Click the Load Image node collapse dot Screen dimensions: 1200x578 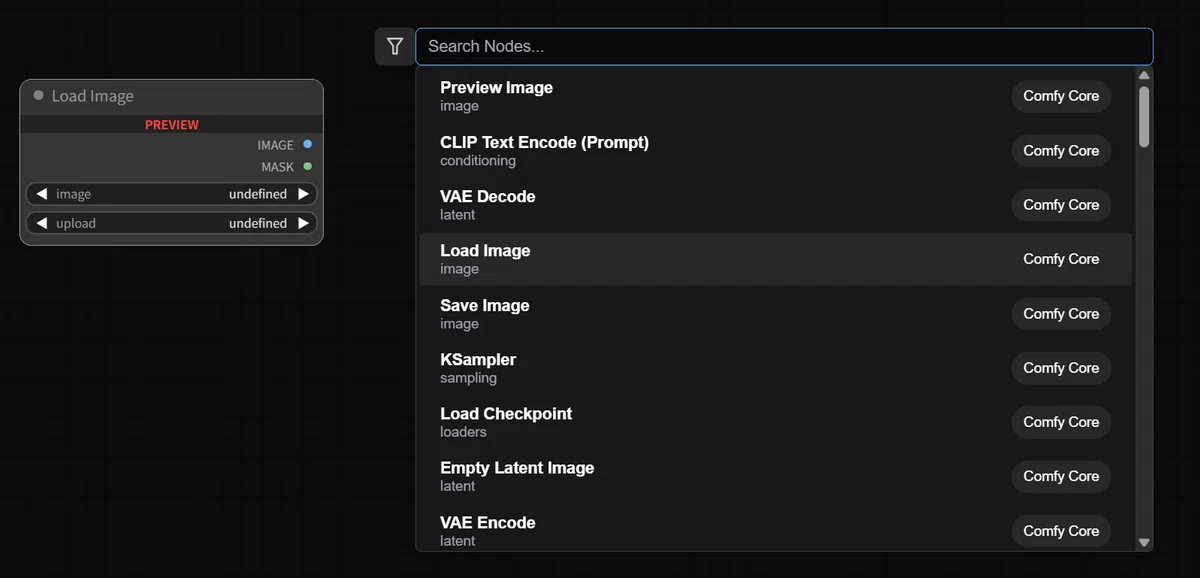click(x=39, y=96)
